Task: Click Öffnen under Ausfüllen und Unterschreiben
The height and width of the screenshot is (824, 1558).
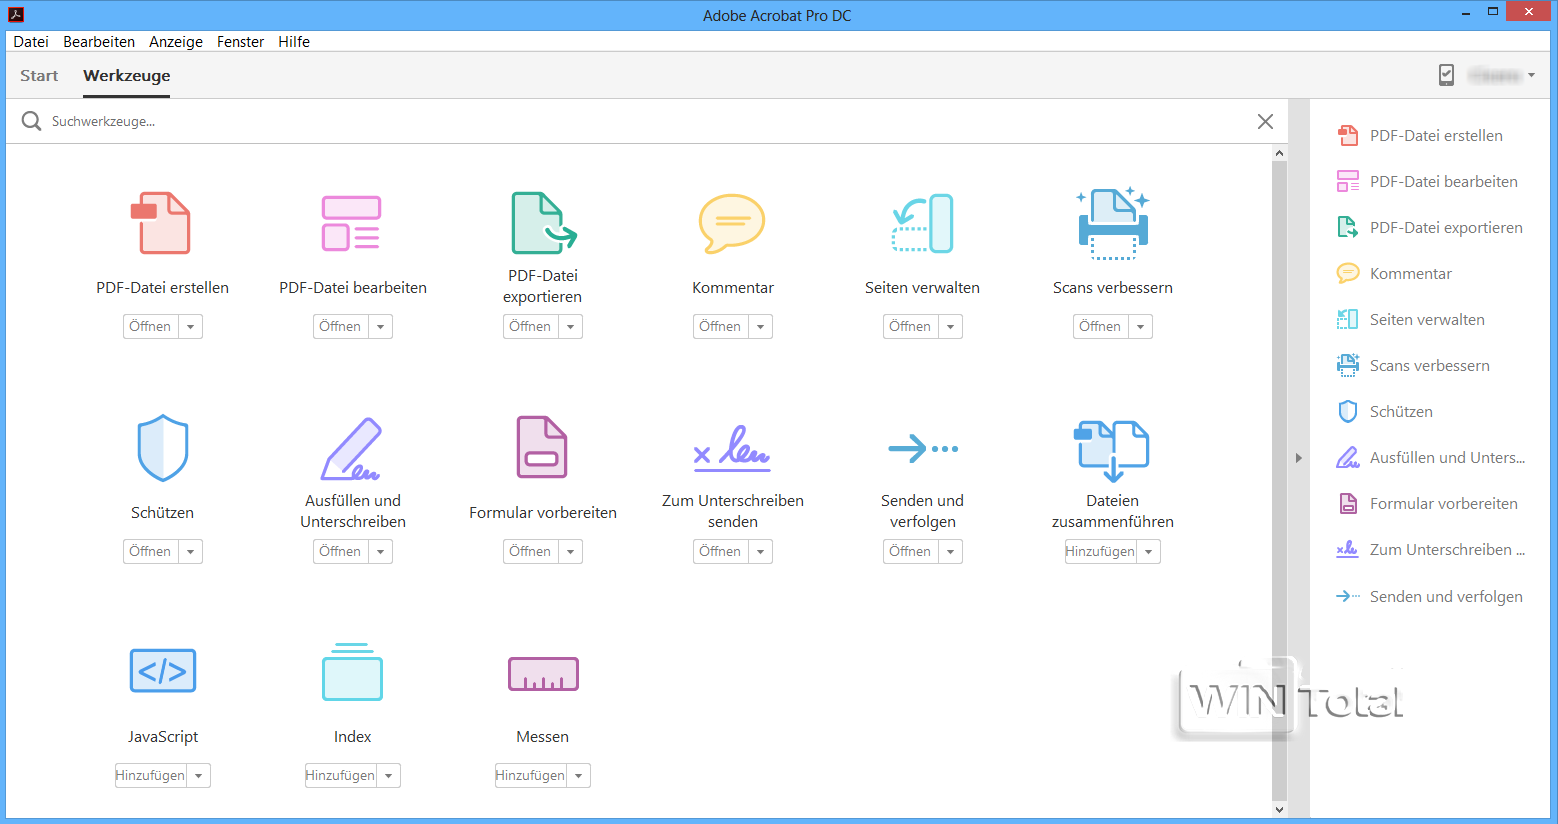Action: pos(340,552)
